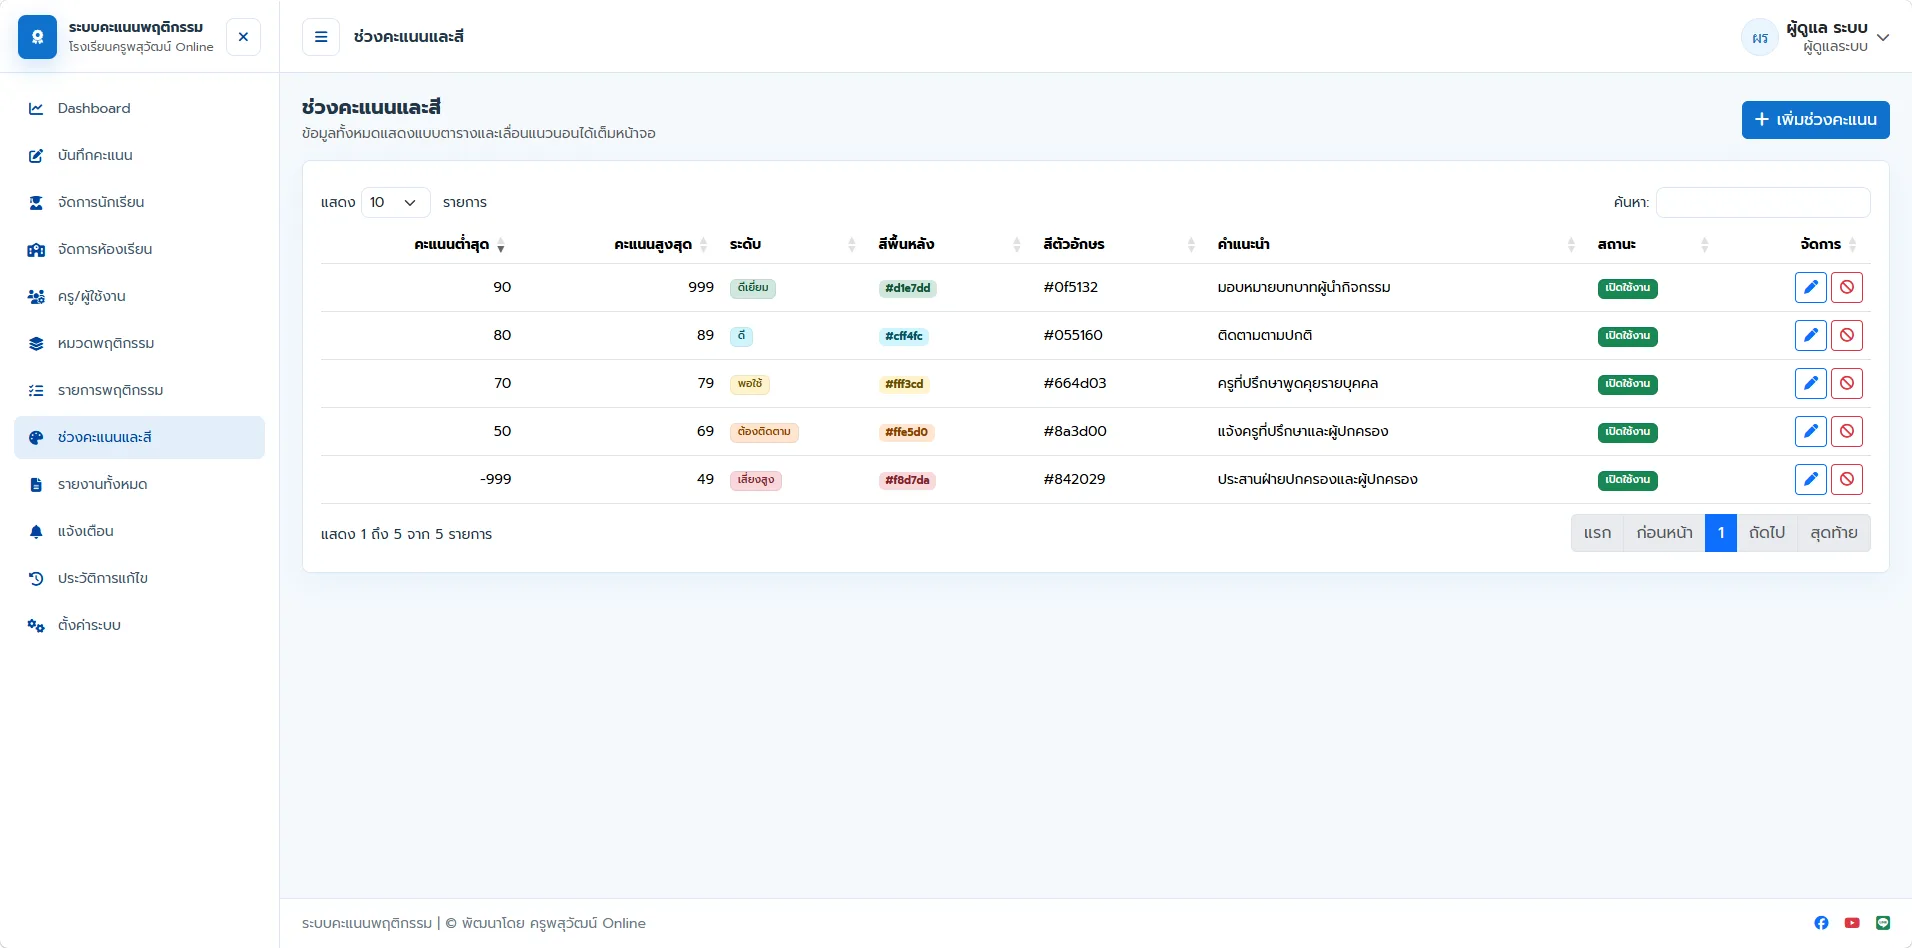The image size is (1912, 948).
Task: Click the edit pencil icon for row -999
Action: [x=1810, y=480]
